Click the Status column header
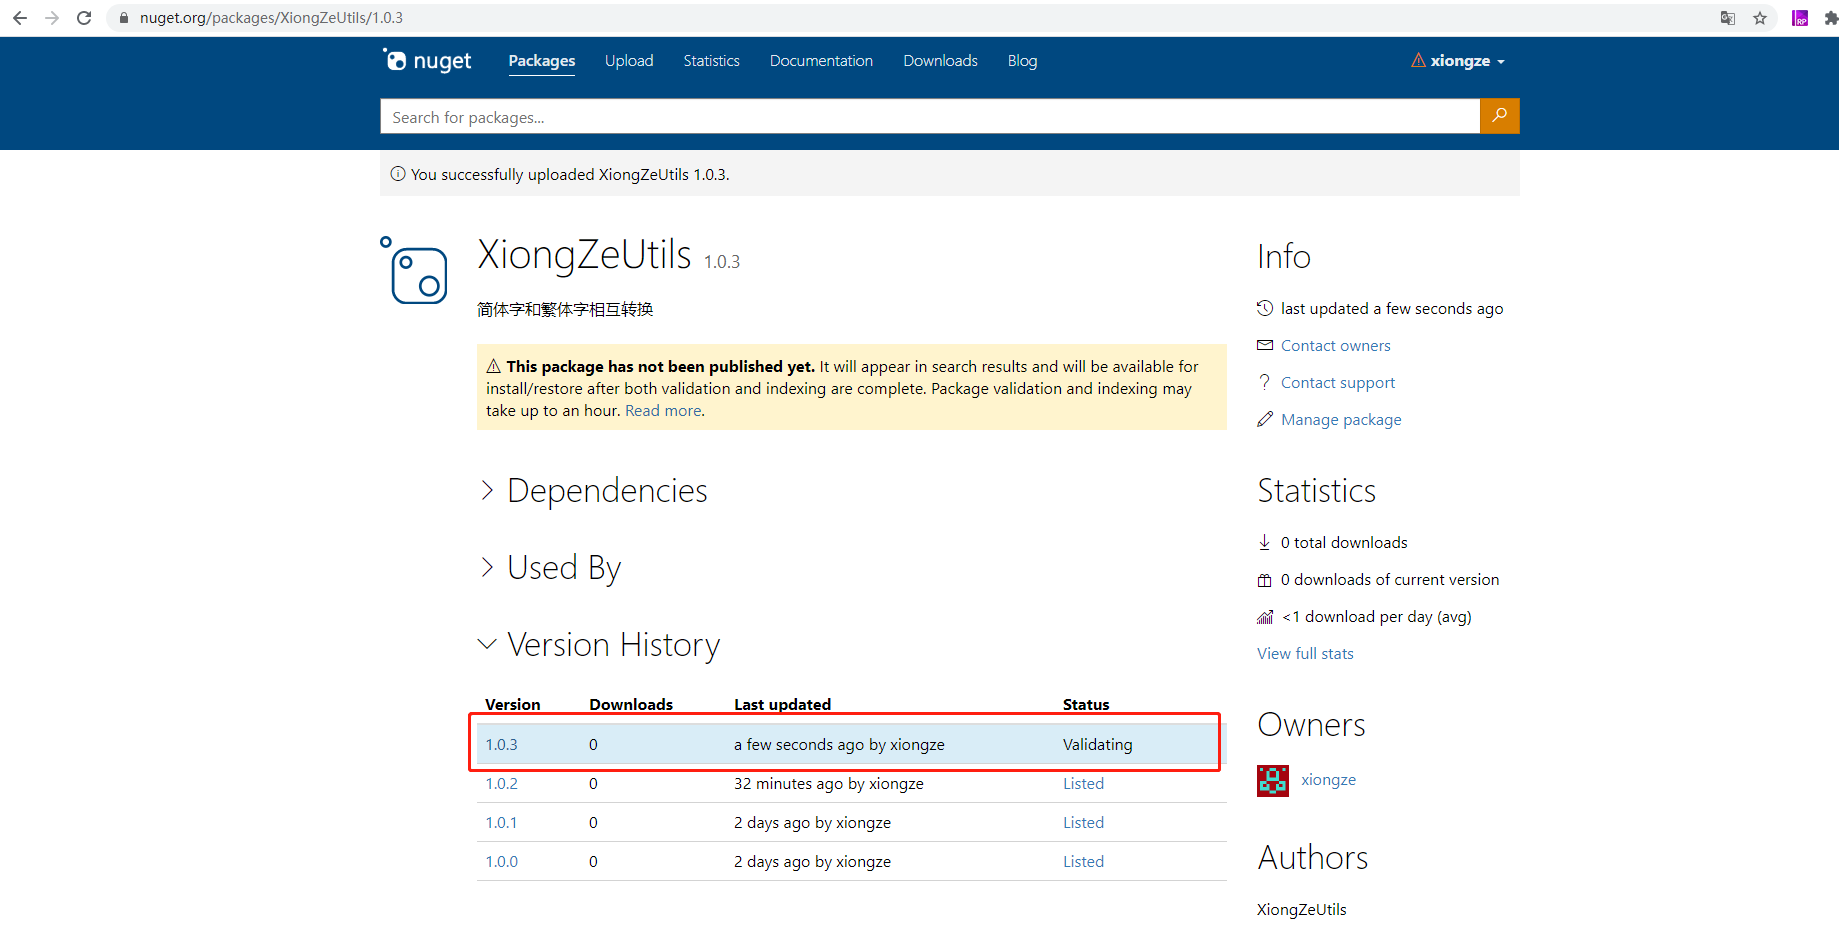This screenshot has width=1839, height=949. [x=1086, y=704]
